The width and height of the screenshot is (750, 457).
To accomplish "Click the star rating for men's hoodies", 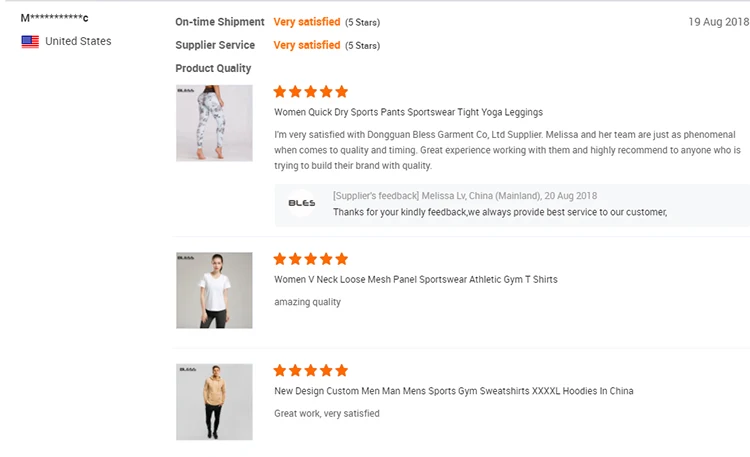I will coord(311,370).
